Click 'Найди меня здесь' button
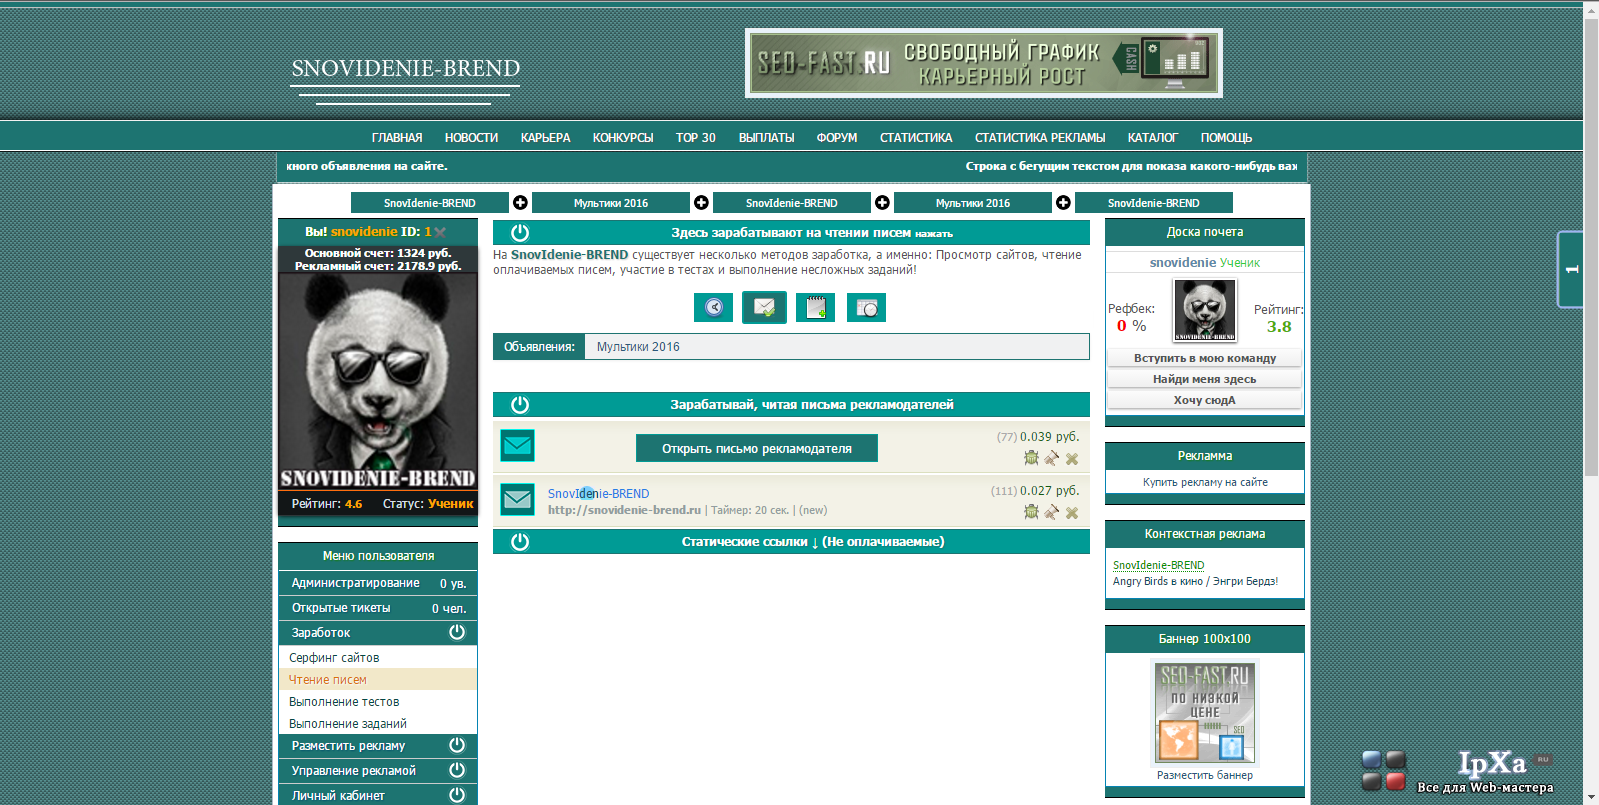The width and height of the screenshot is (1599, 805). click(x=1204, y=379)
